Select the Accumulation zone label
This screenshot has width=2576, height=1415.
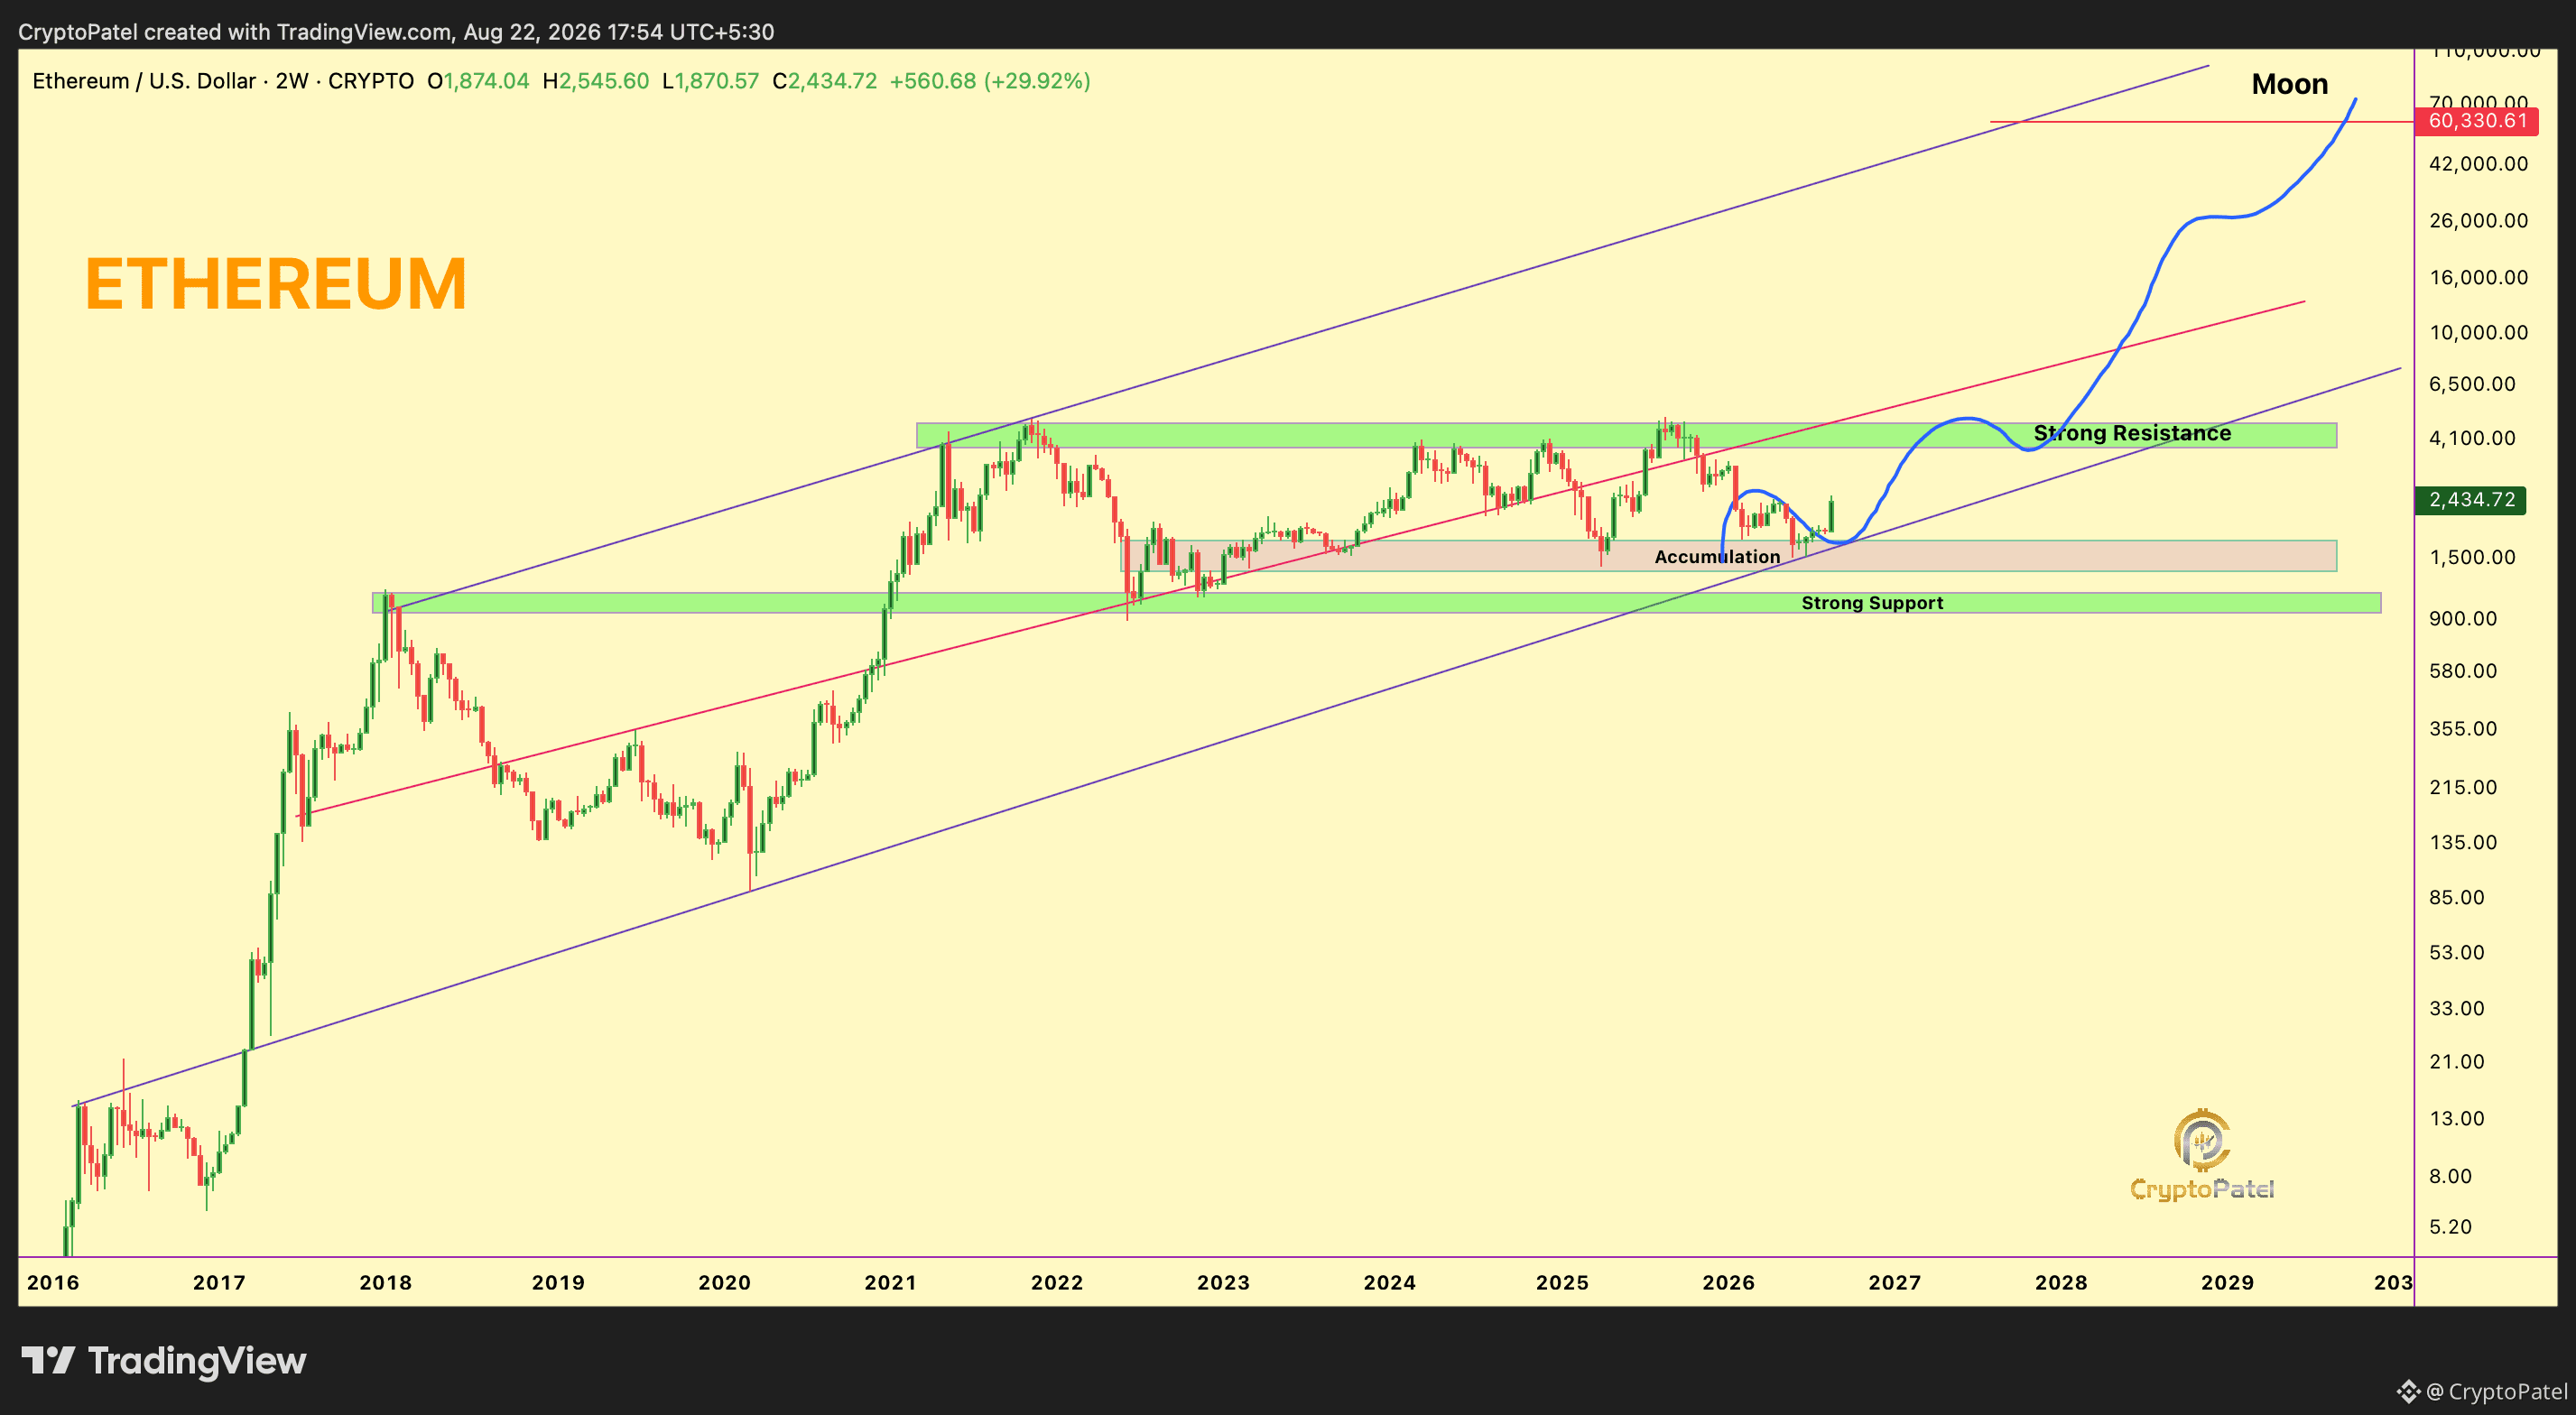point(1717,557)
